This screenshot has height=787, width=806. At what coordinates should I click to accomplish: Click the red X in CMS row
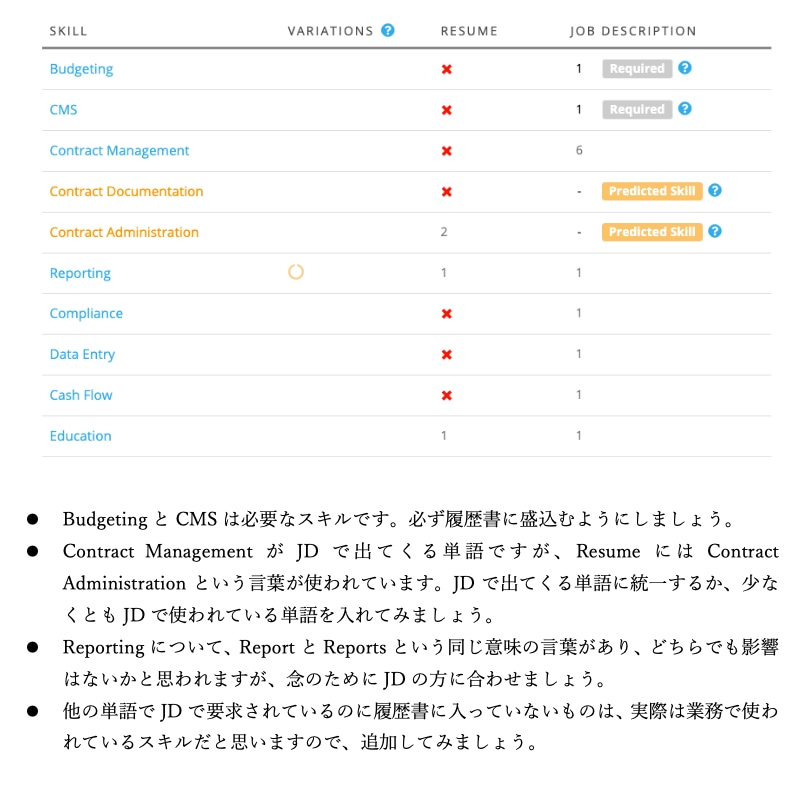[446, 110]
